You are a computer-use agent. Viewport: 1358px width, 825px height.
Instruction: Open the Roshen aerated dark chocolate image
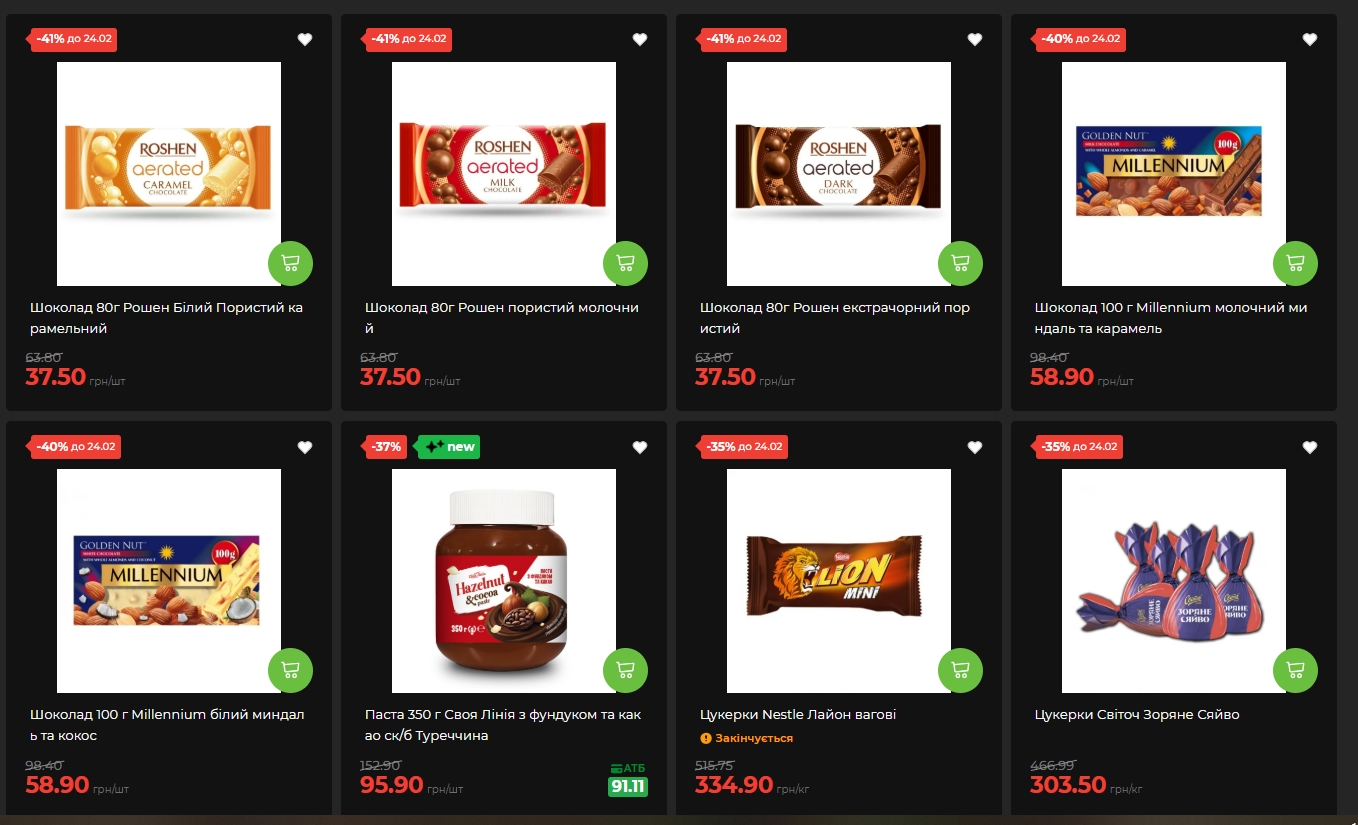838,174
